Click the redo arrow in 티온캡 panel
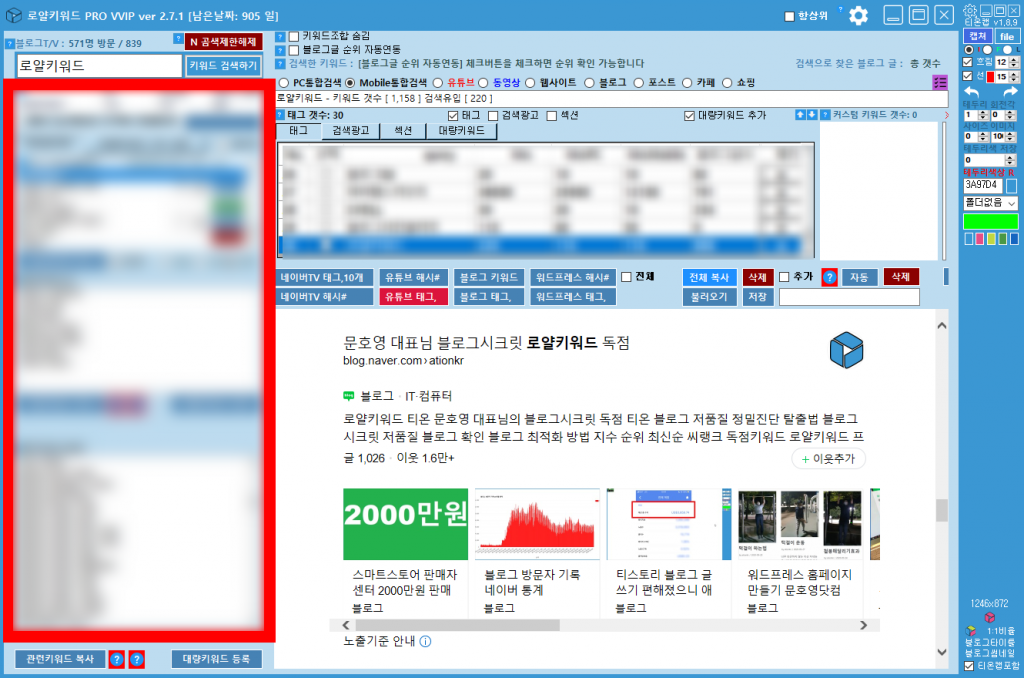The height and width of the screenshot is (678, 1024). point(1010,93)
